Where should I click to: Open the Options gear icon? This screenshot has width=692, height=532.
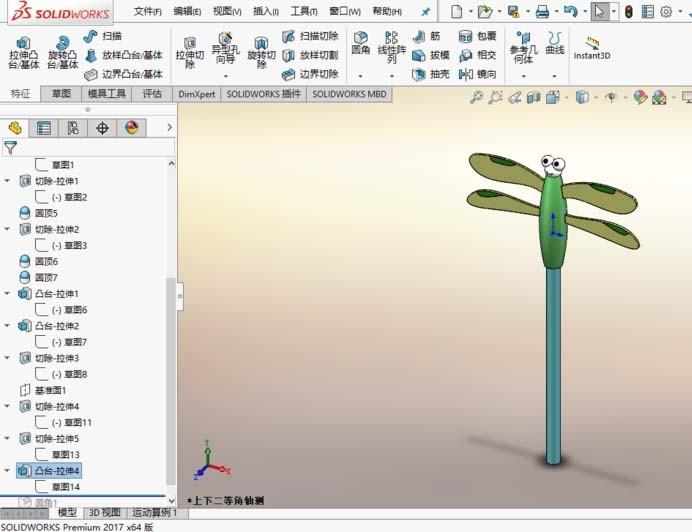coord(666,12)
